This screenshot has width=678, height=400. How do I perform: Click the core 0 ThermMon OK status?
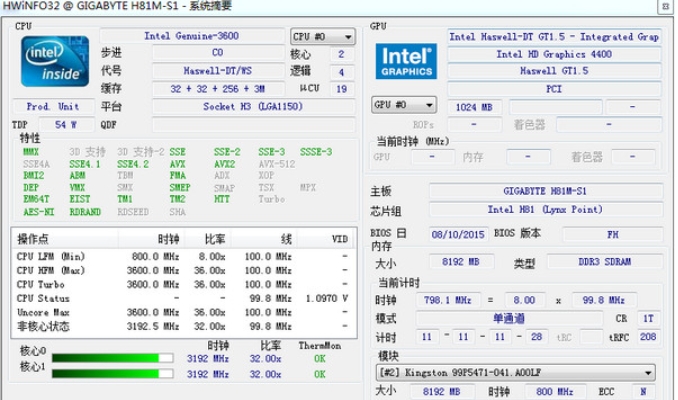pyautogui.click(x=320, y=359)
